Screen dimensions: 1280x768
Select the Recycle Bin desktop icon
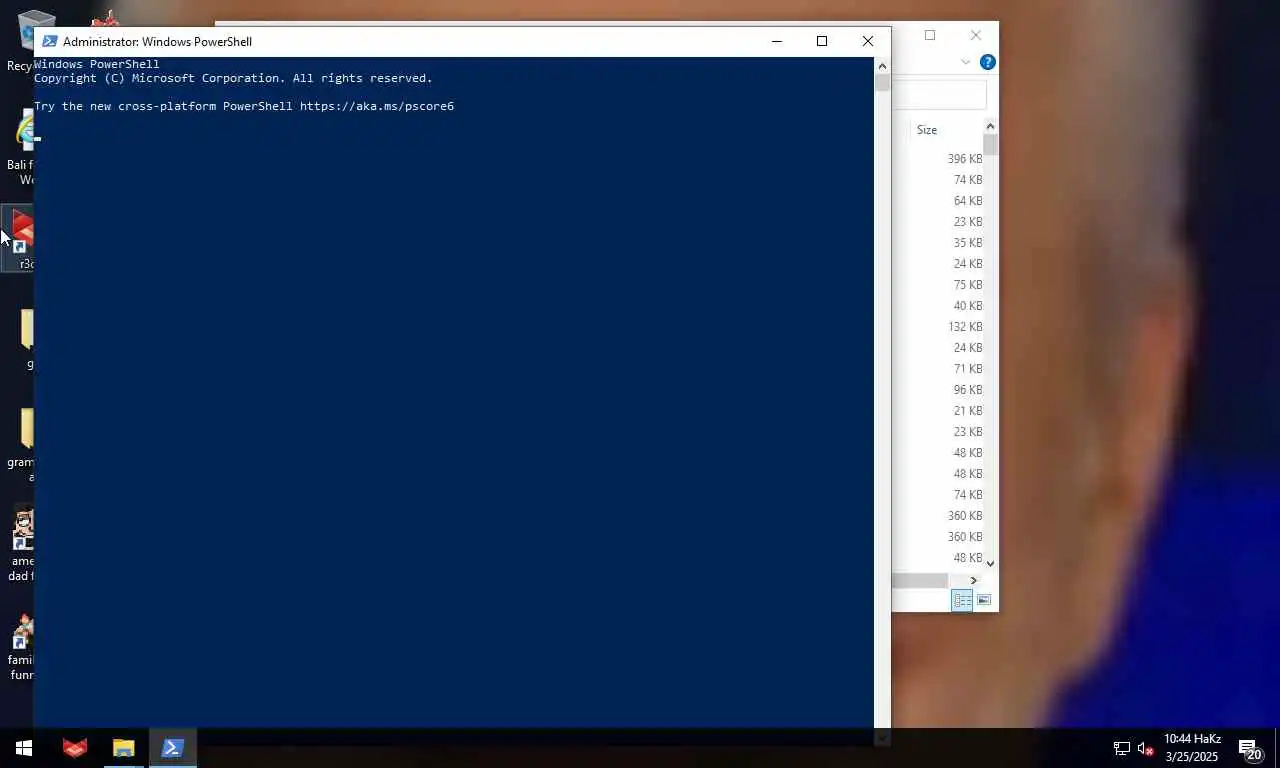[26, 42]
